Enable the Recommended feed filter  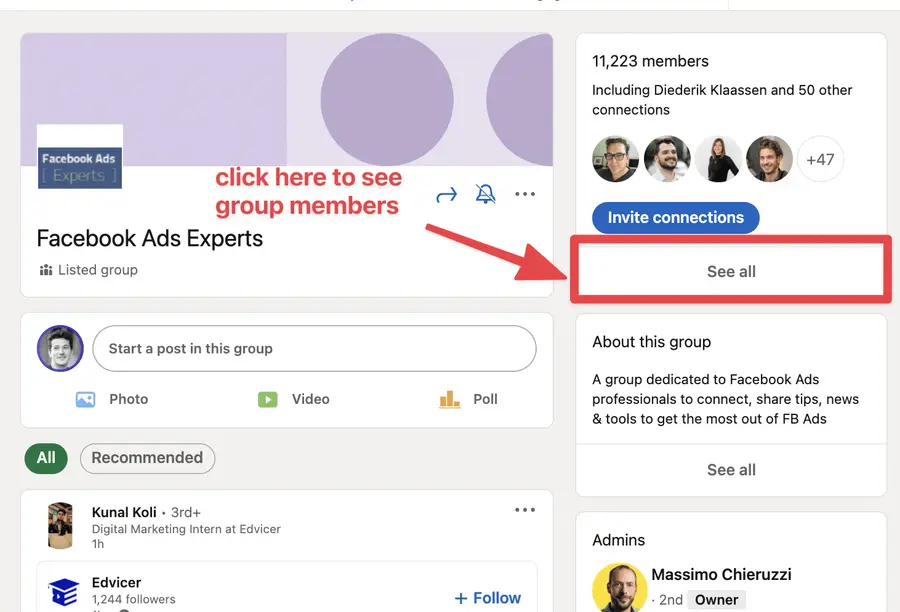(x=147, y=458)
